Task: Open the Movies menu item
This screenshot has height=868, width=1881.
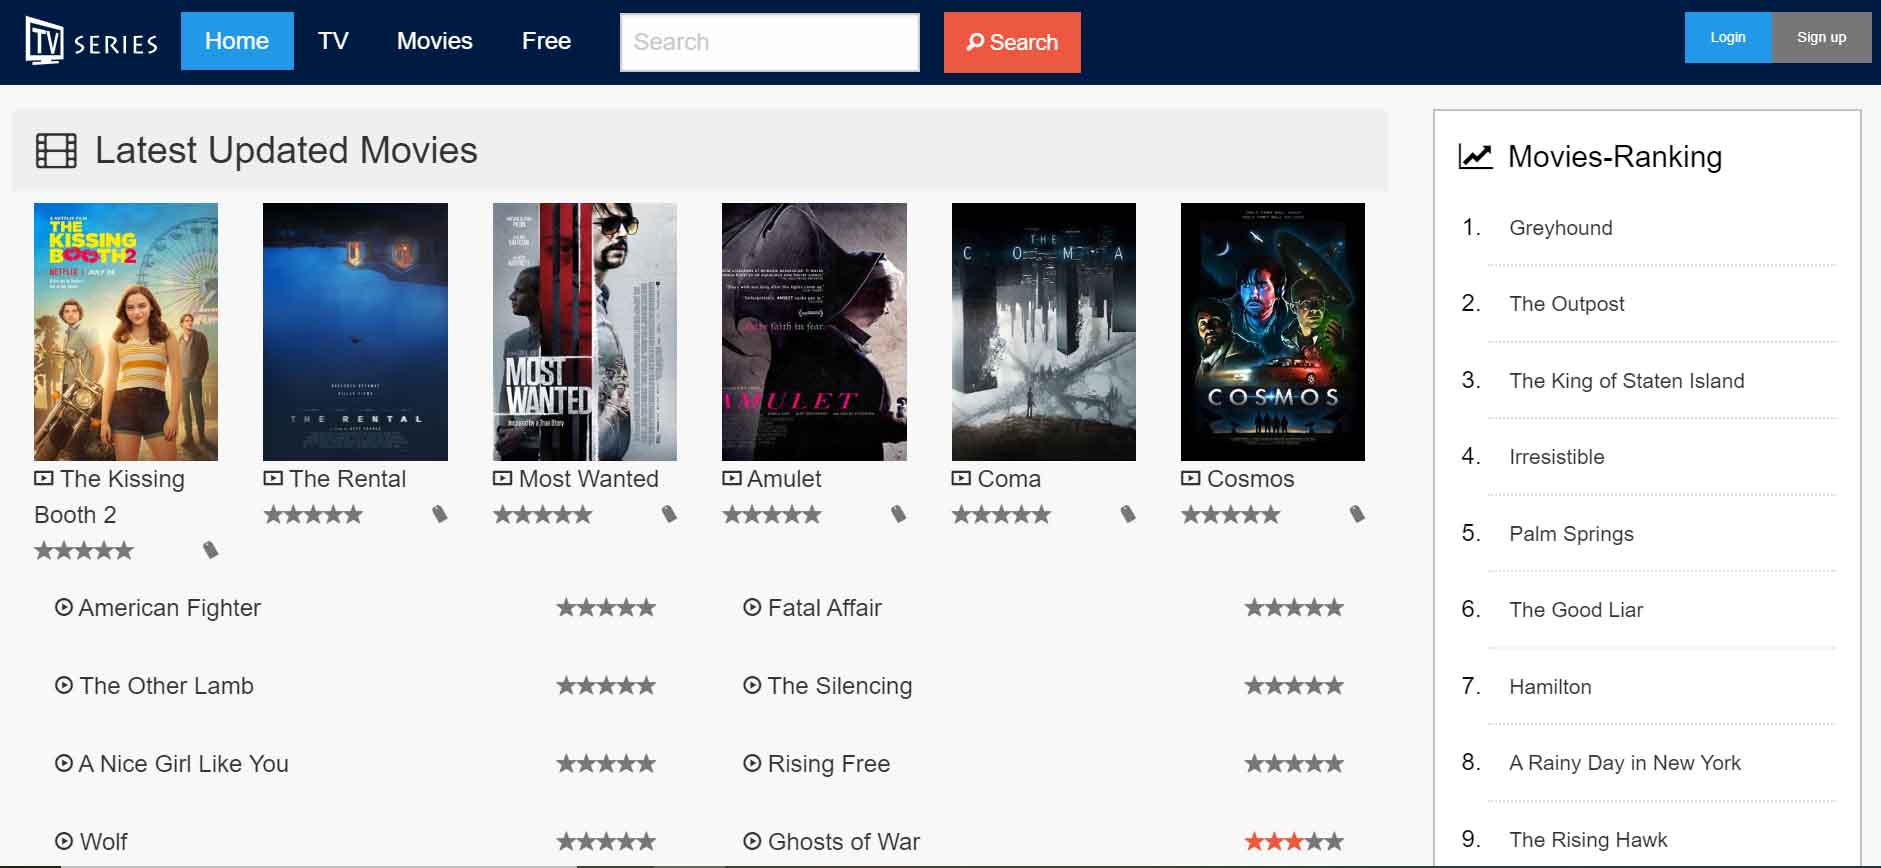Action: coord(435,41)
